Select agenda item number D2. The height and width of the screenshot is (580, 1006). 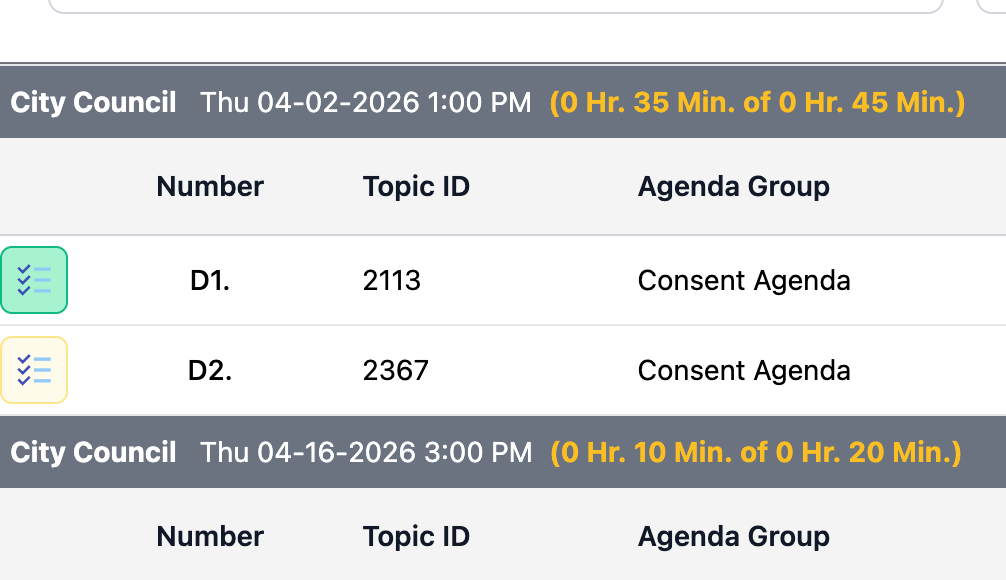click(x=210, y=371)
